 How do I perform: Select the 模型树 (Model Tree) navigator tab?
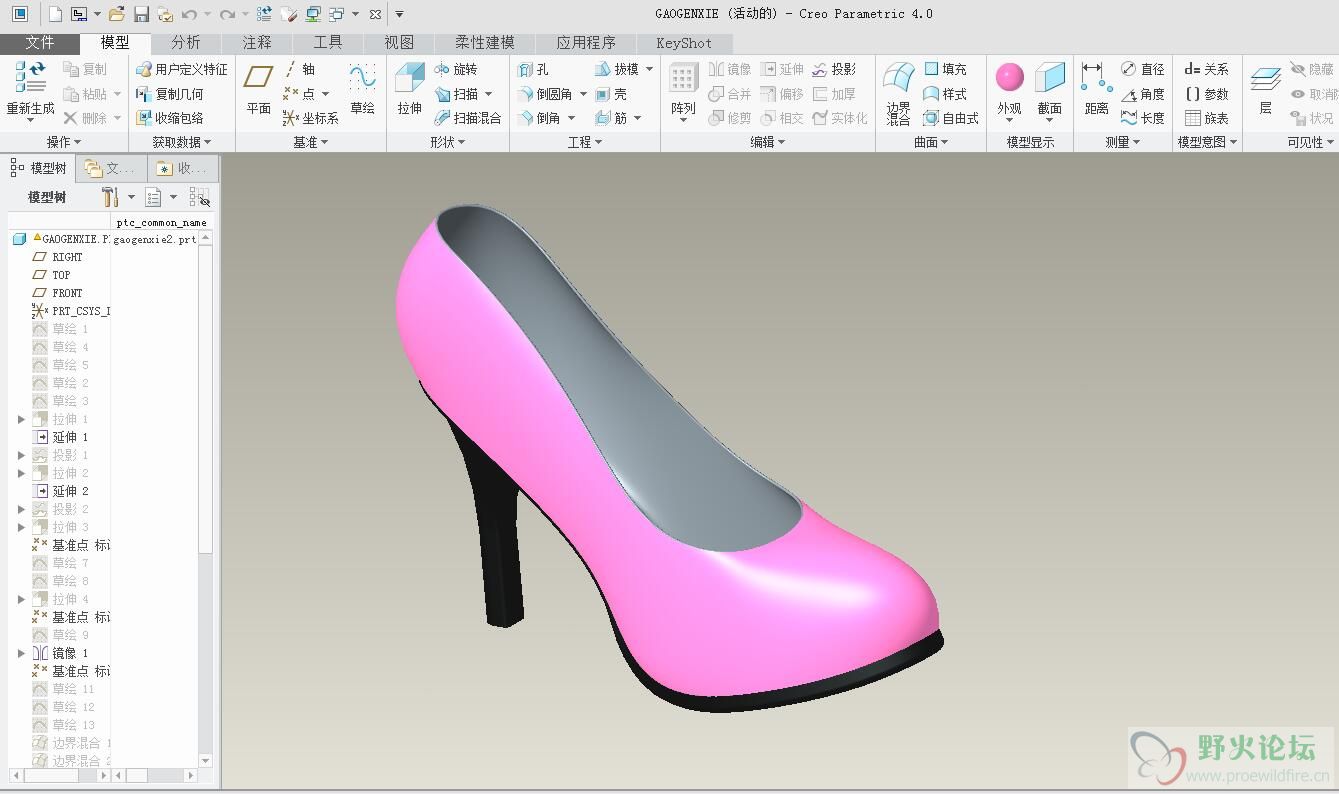pyautogui.click(x=39, y=168)
